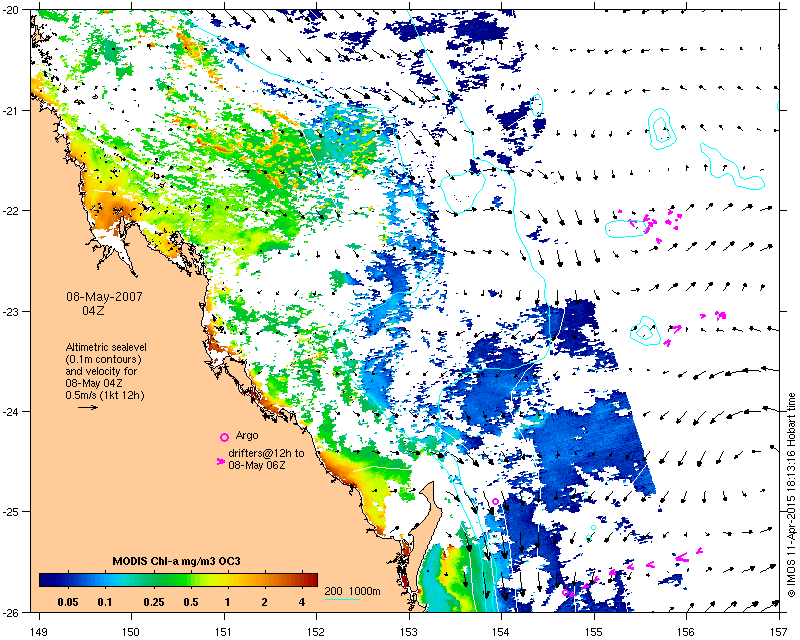Click the double cyan contour ring near 155.6E, 23.2S
The image size is (800, 640).
click(645, 332)
